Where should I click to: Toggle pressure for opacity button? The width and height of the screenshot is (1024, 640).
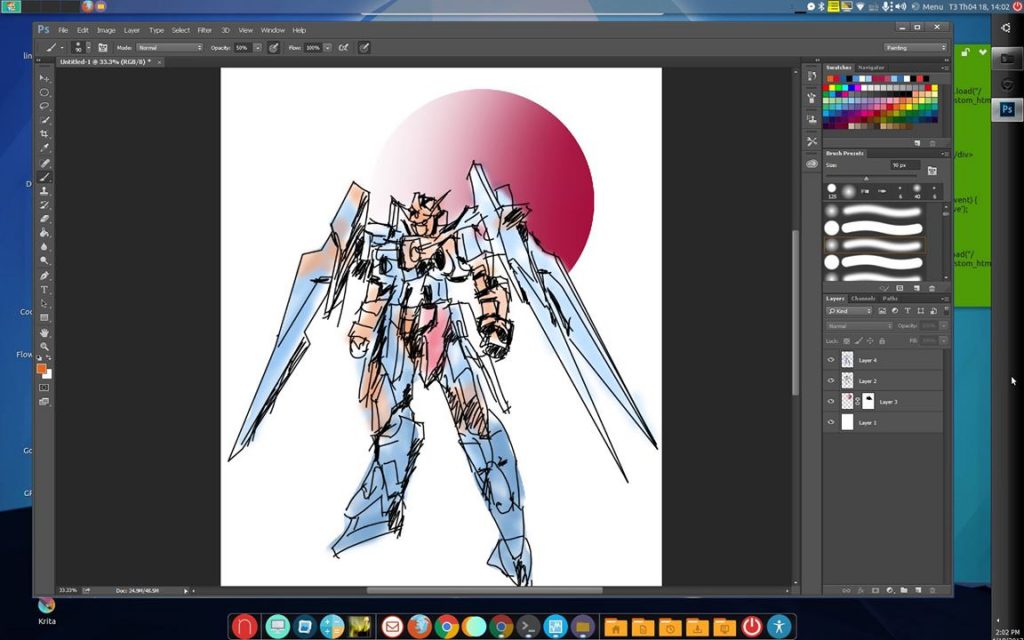pos(274,48)
